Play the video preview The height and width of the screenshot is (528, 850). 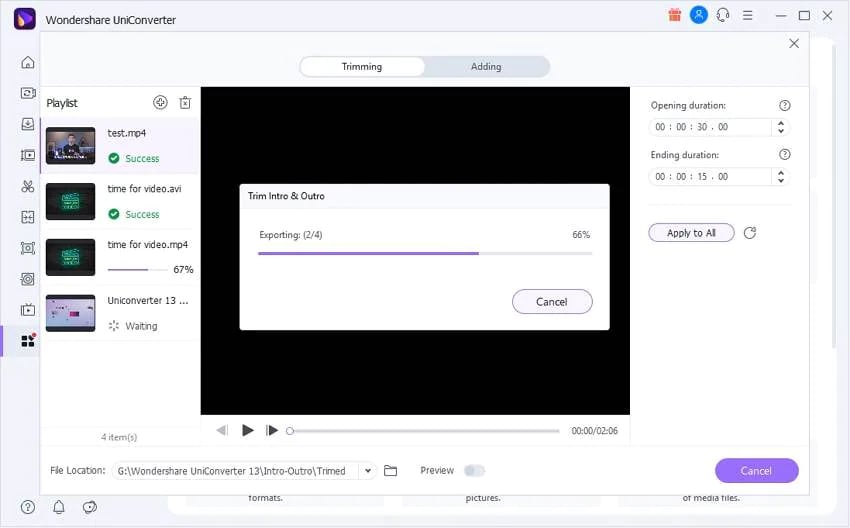248,430
